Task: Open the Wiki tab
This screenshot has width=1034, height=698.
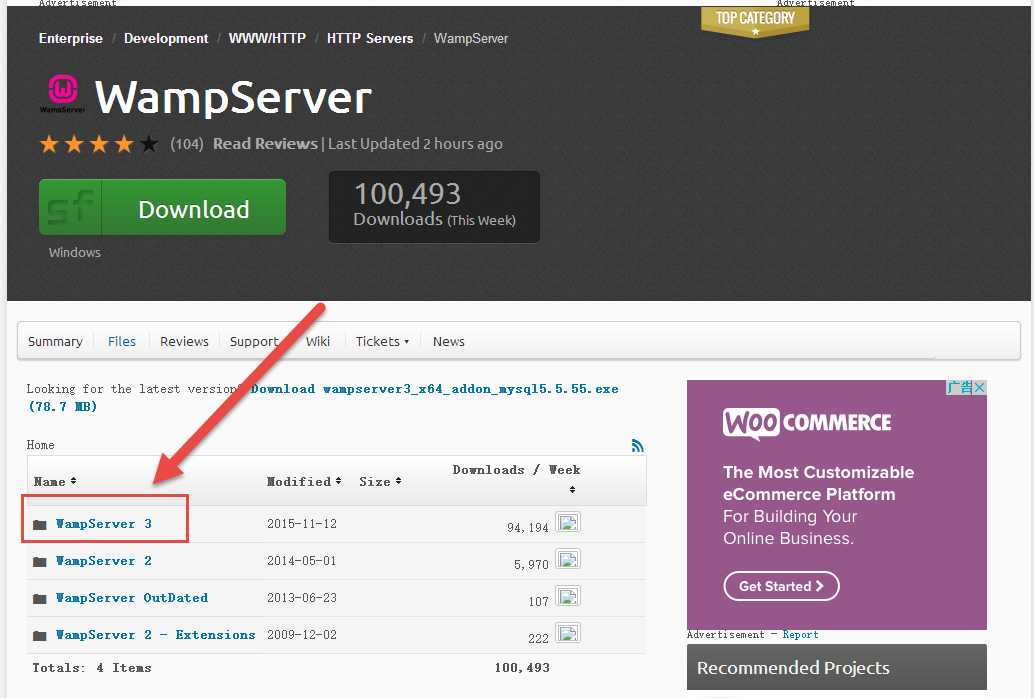Action: [x=318, y=342]
